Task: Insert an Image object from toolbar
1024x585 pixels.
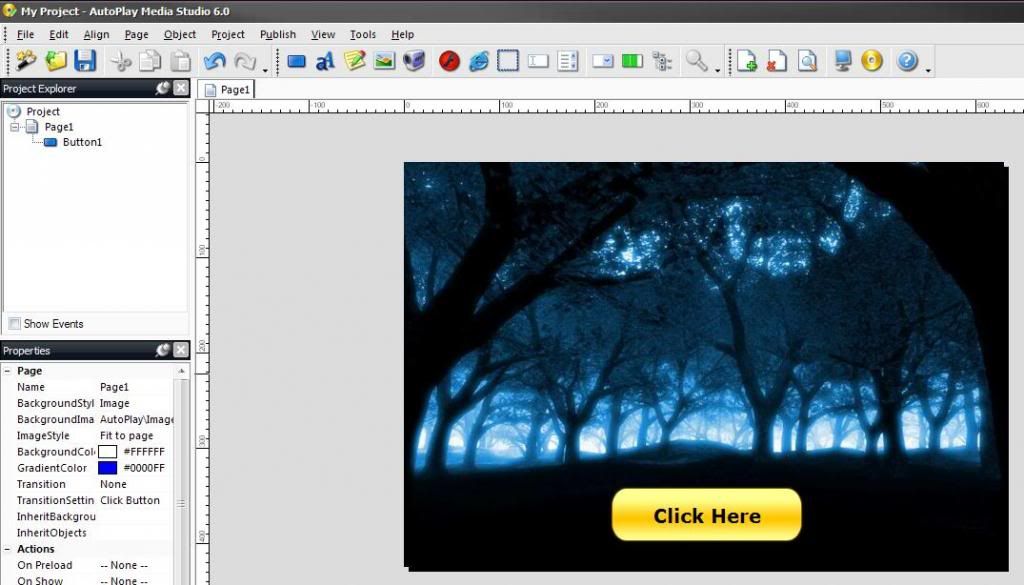Action: 384,61
